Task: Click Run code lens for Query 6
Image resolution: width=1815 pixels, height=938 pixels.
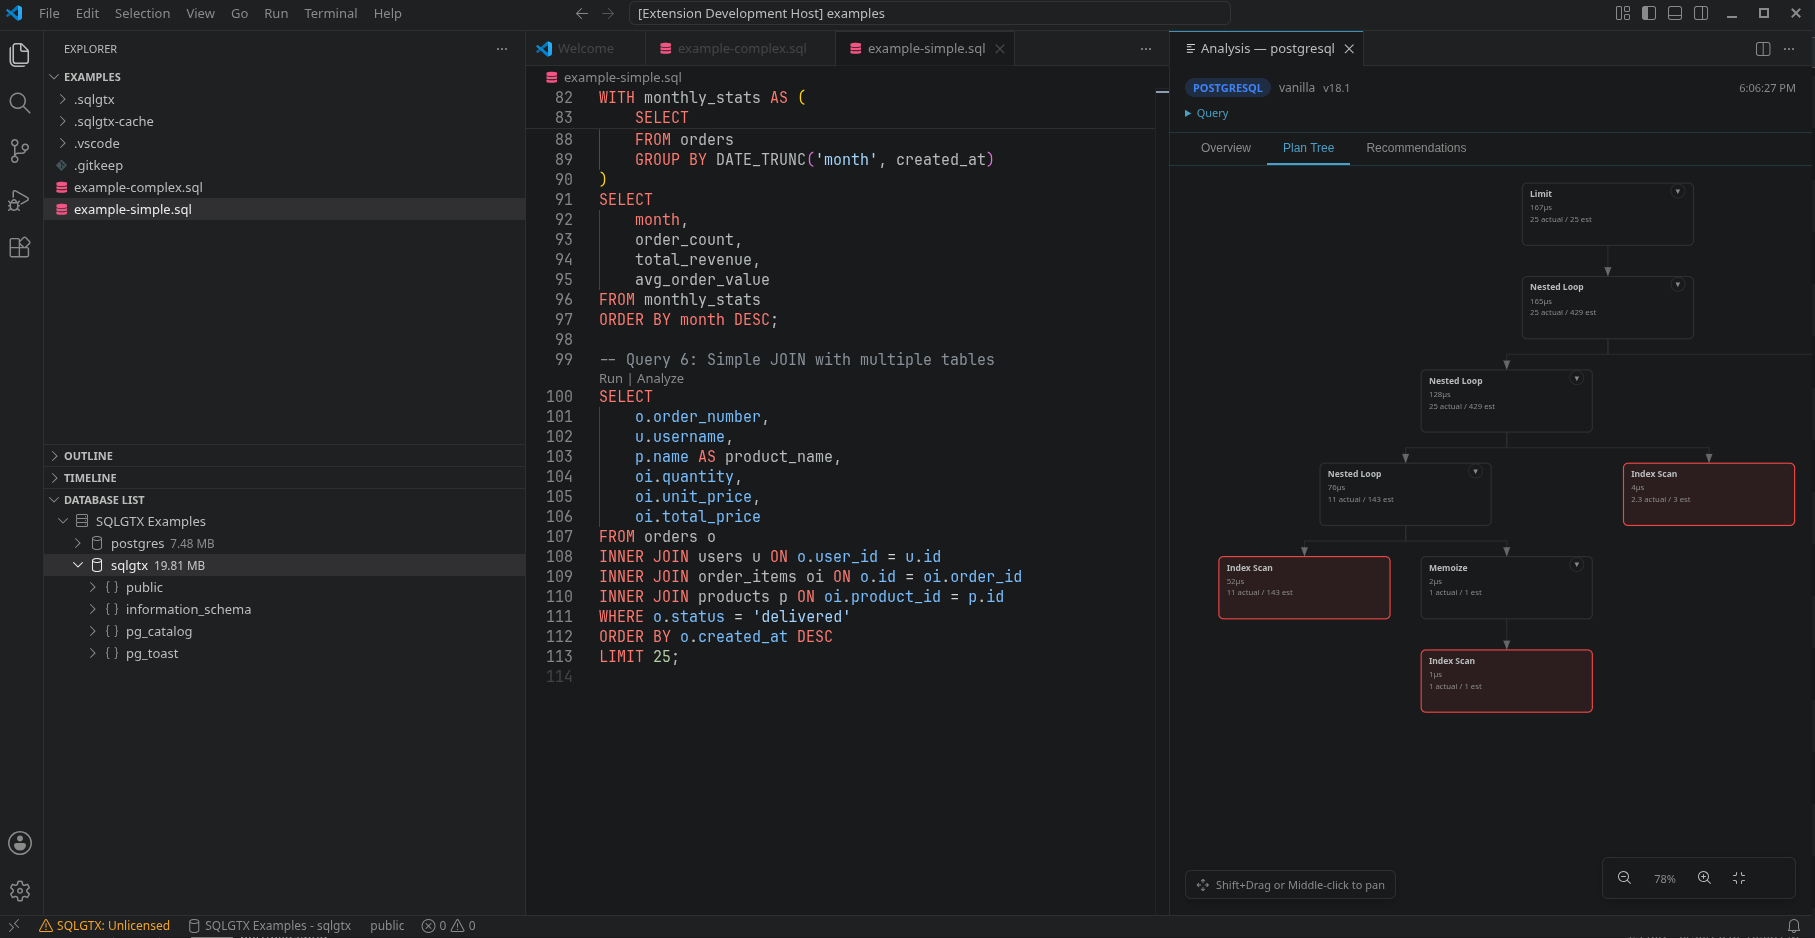Action: pyautogui.click(x=611, y=379)
